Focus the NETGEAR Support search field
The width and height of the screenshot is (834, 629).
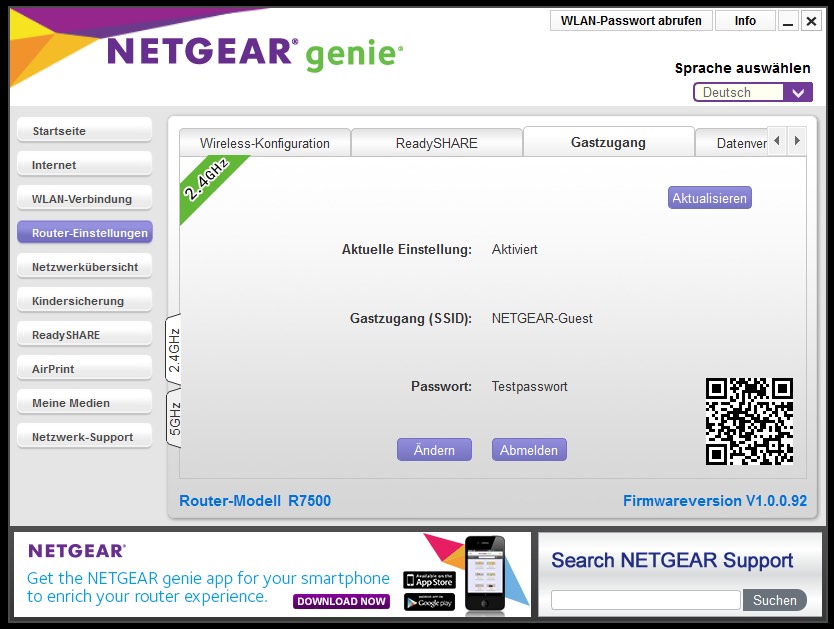pos(646,600)
